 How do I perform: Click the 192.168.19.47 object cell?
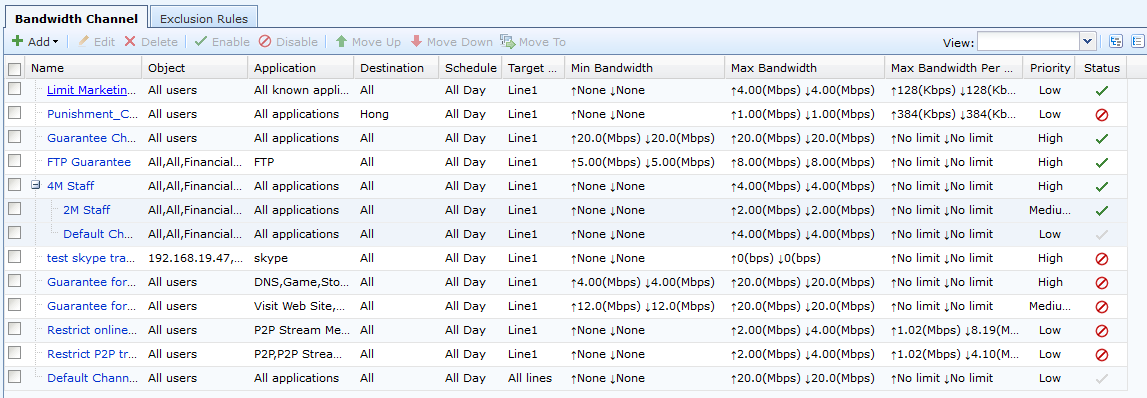pyautogui.click(x=195, y=258)
